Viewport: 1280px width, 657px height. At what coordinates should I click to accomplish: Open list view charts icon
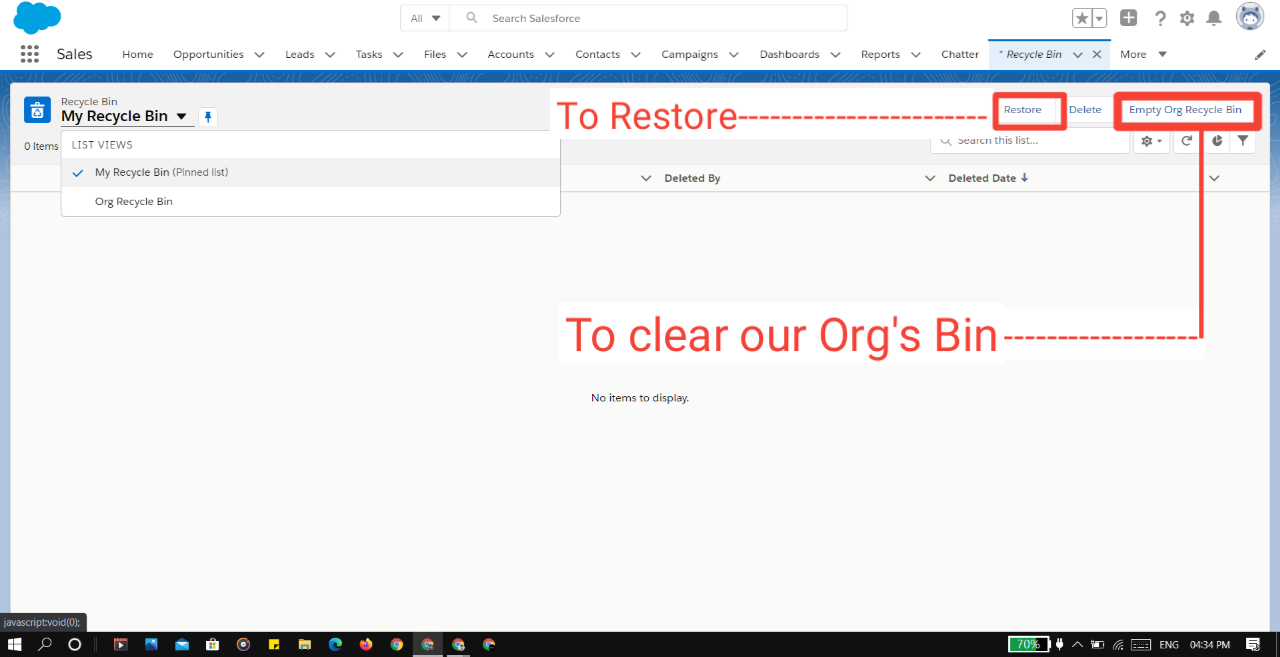(1215, 141)
